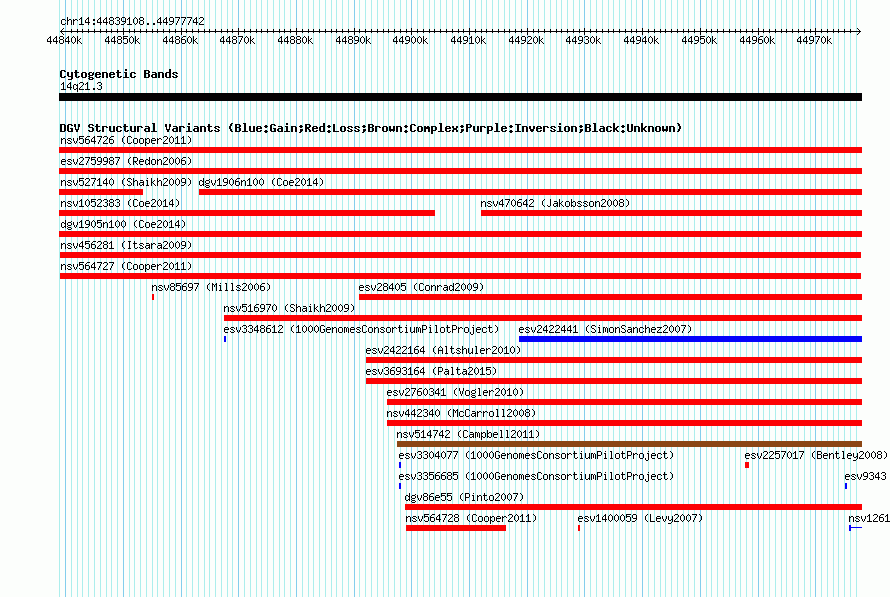The image size is (890, 597).
Task: Select esv2422164 (Altshuler2010) label
Action: click(443, 350)
